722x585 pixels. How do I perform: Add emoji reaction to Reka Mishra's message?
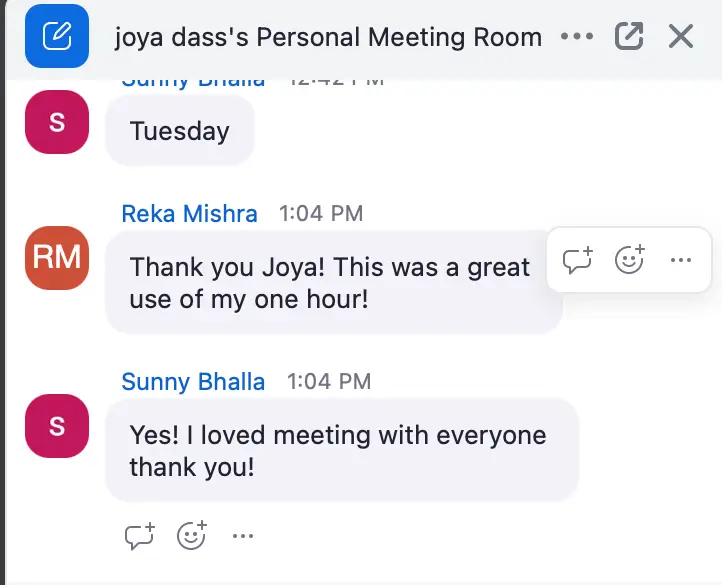tap(629, 261)
